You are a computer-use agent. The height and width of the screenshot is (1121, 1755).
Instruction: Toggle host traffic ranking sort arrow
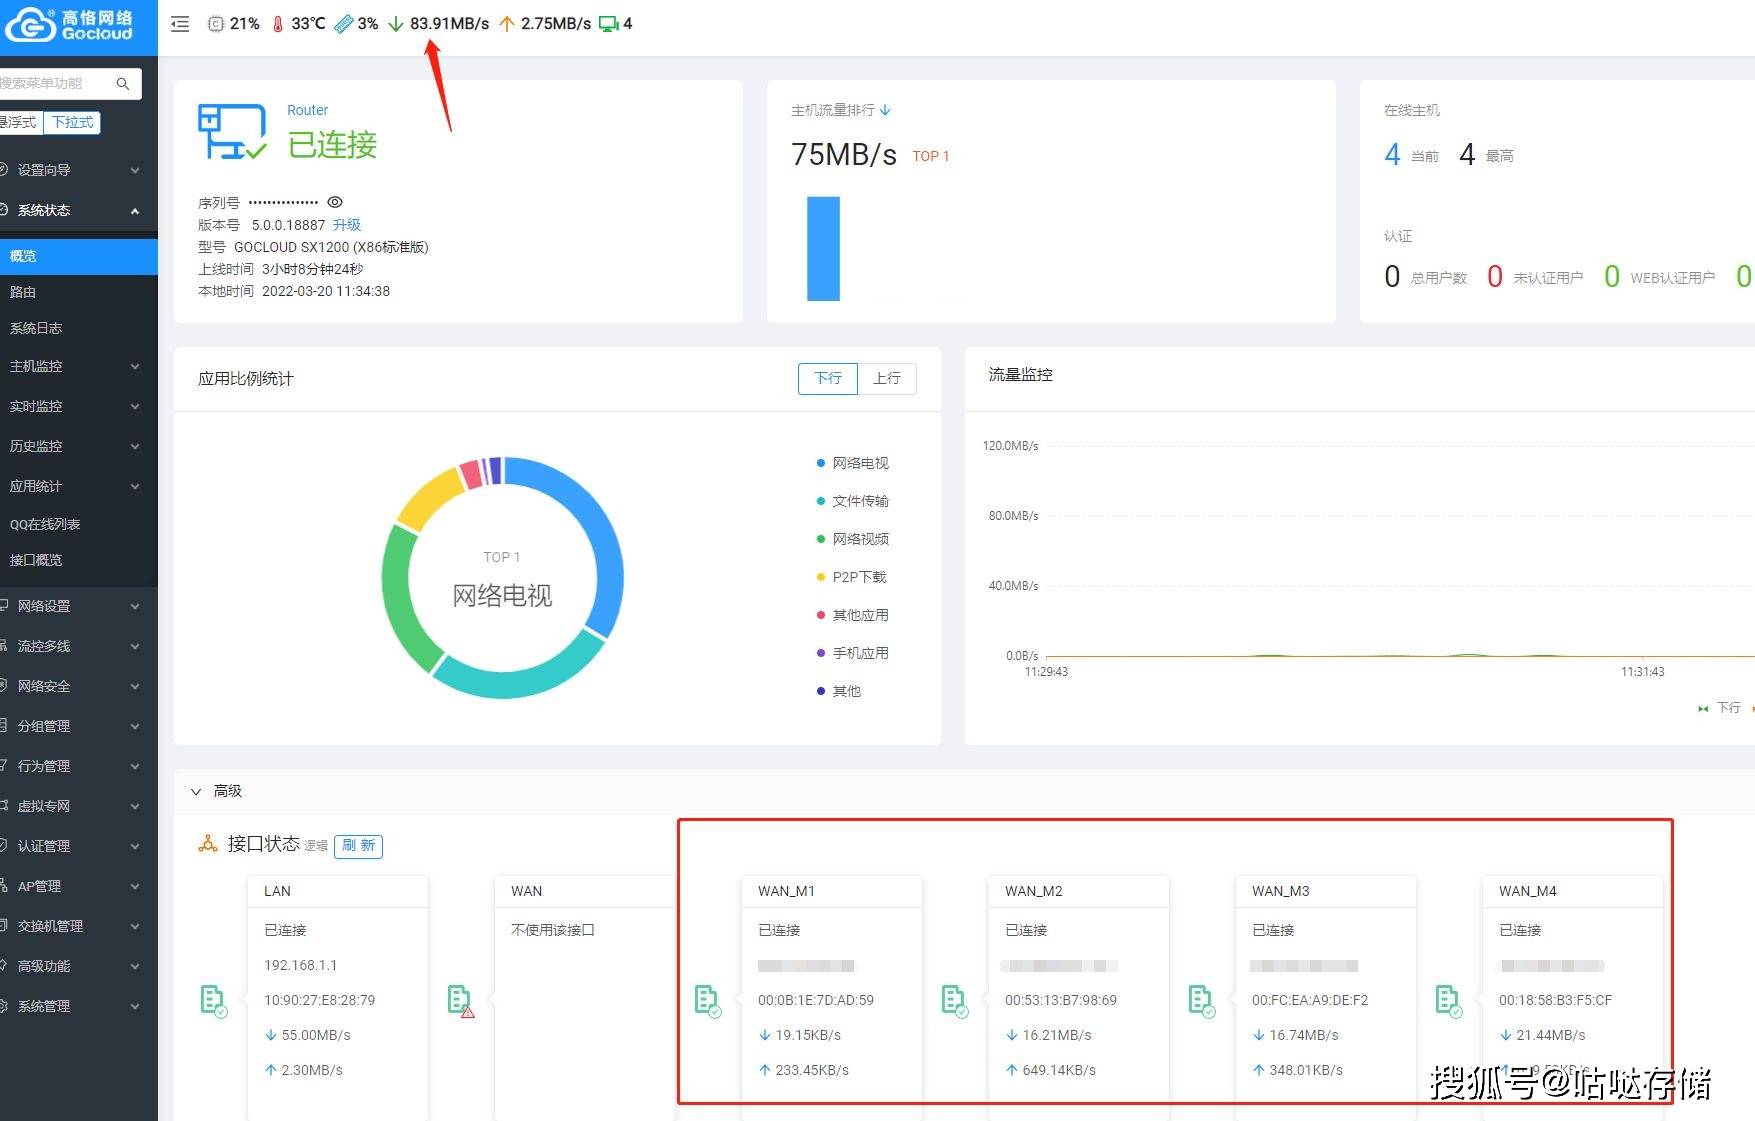click(885, 110)
